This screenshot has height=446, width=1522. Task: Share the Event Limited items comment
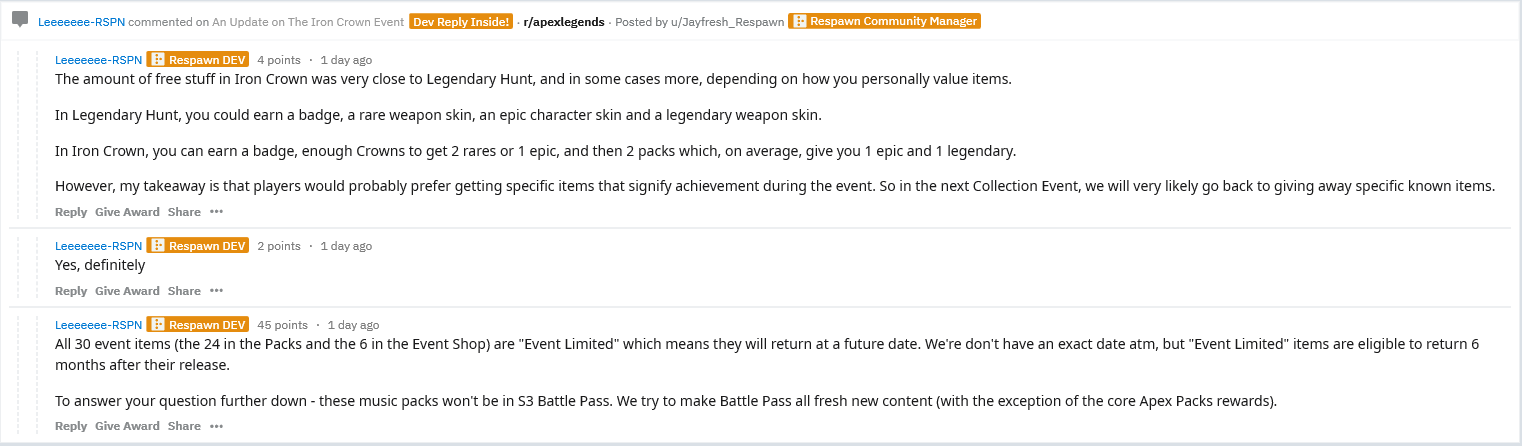[184, 426]
